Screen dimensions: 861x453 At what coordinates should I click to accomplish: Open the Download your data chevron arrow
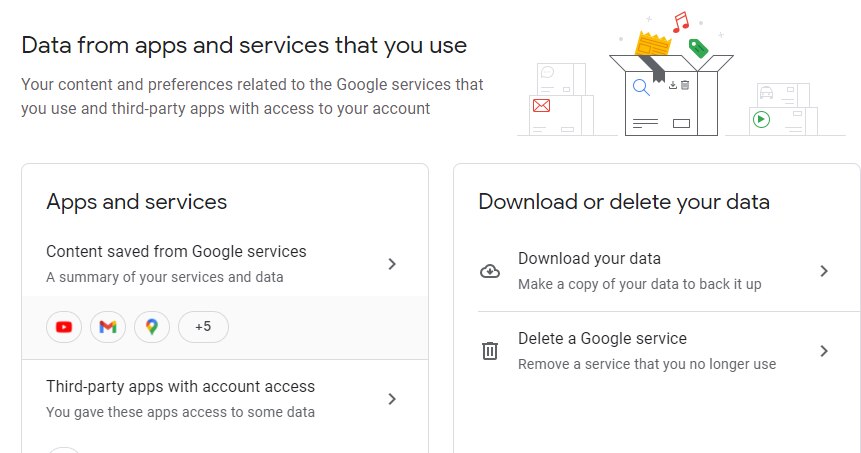click(x=824, y=271)
